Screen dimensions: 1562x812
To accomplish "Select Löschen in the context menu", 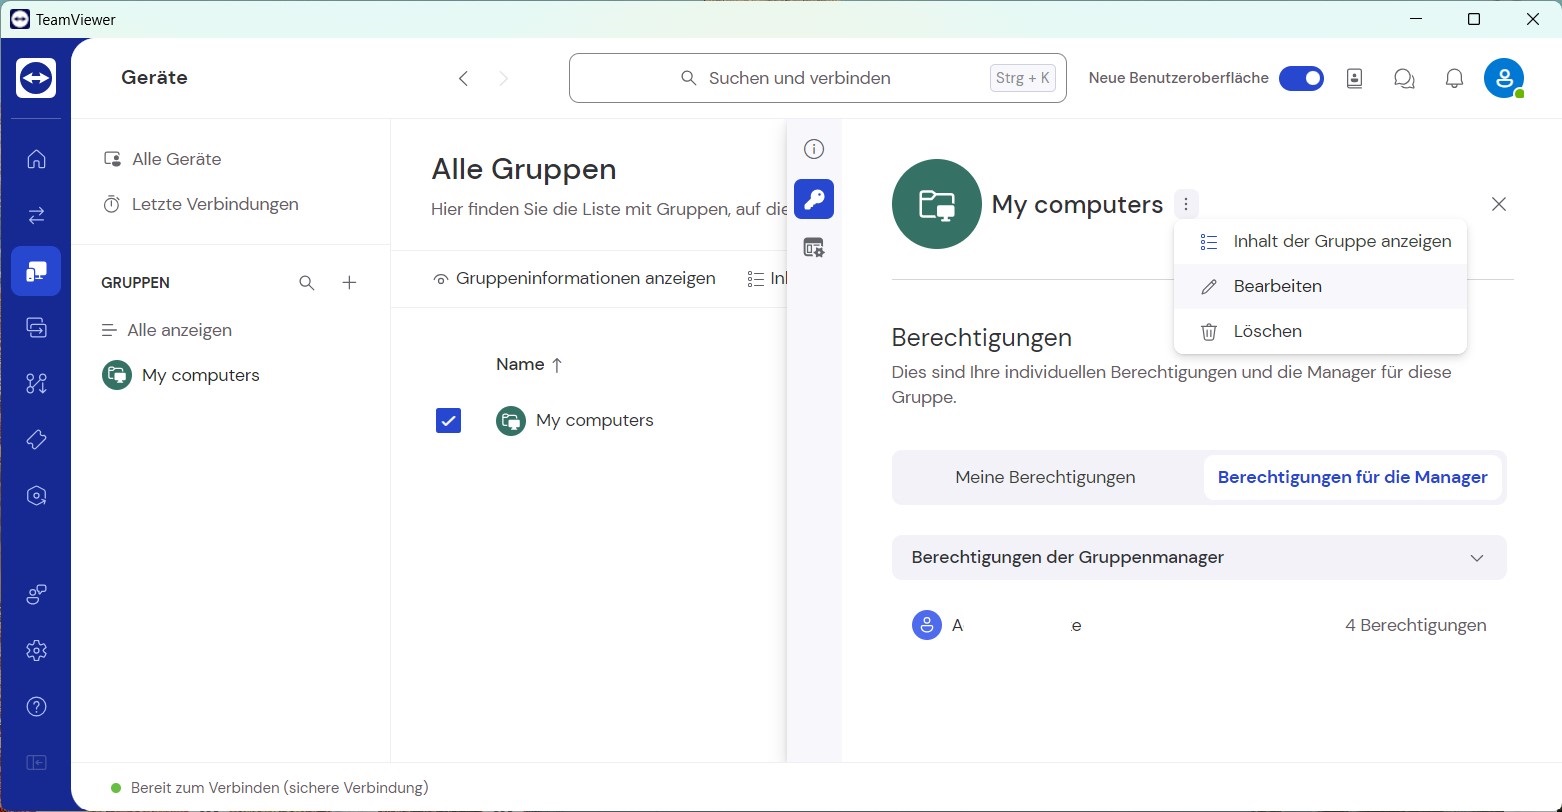I will pyautogui.click(x=1267, y=331).
